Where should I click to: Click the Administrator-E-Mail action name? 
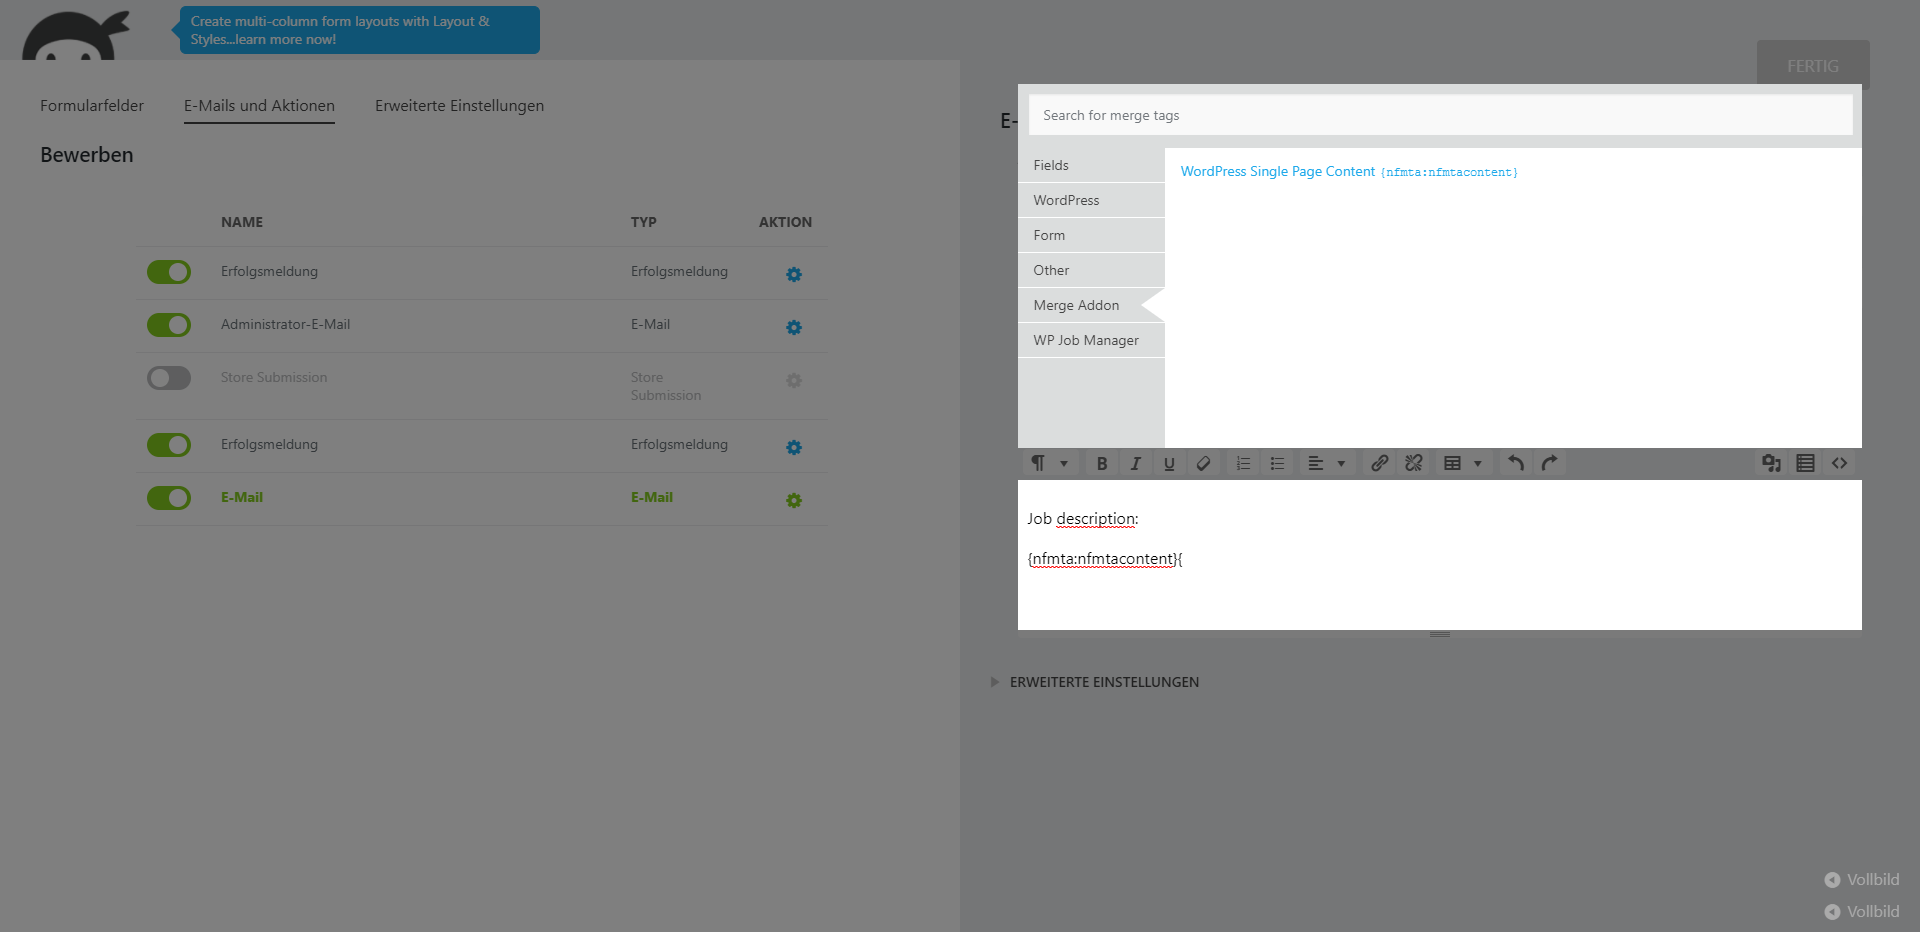click(x=285, y=325)
